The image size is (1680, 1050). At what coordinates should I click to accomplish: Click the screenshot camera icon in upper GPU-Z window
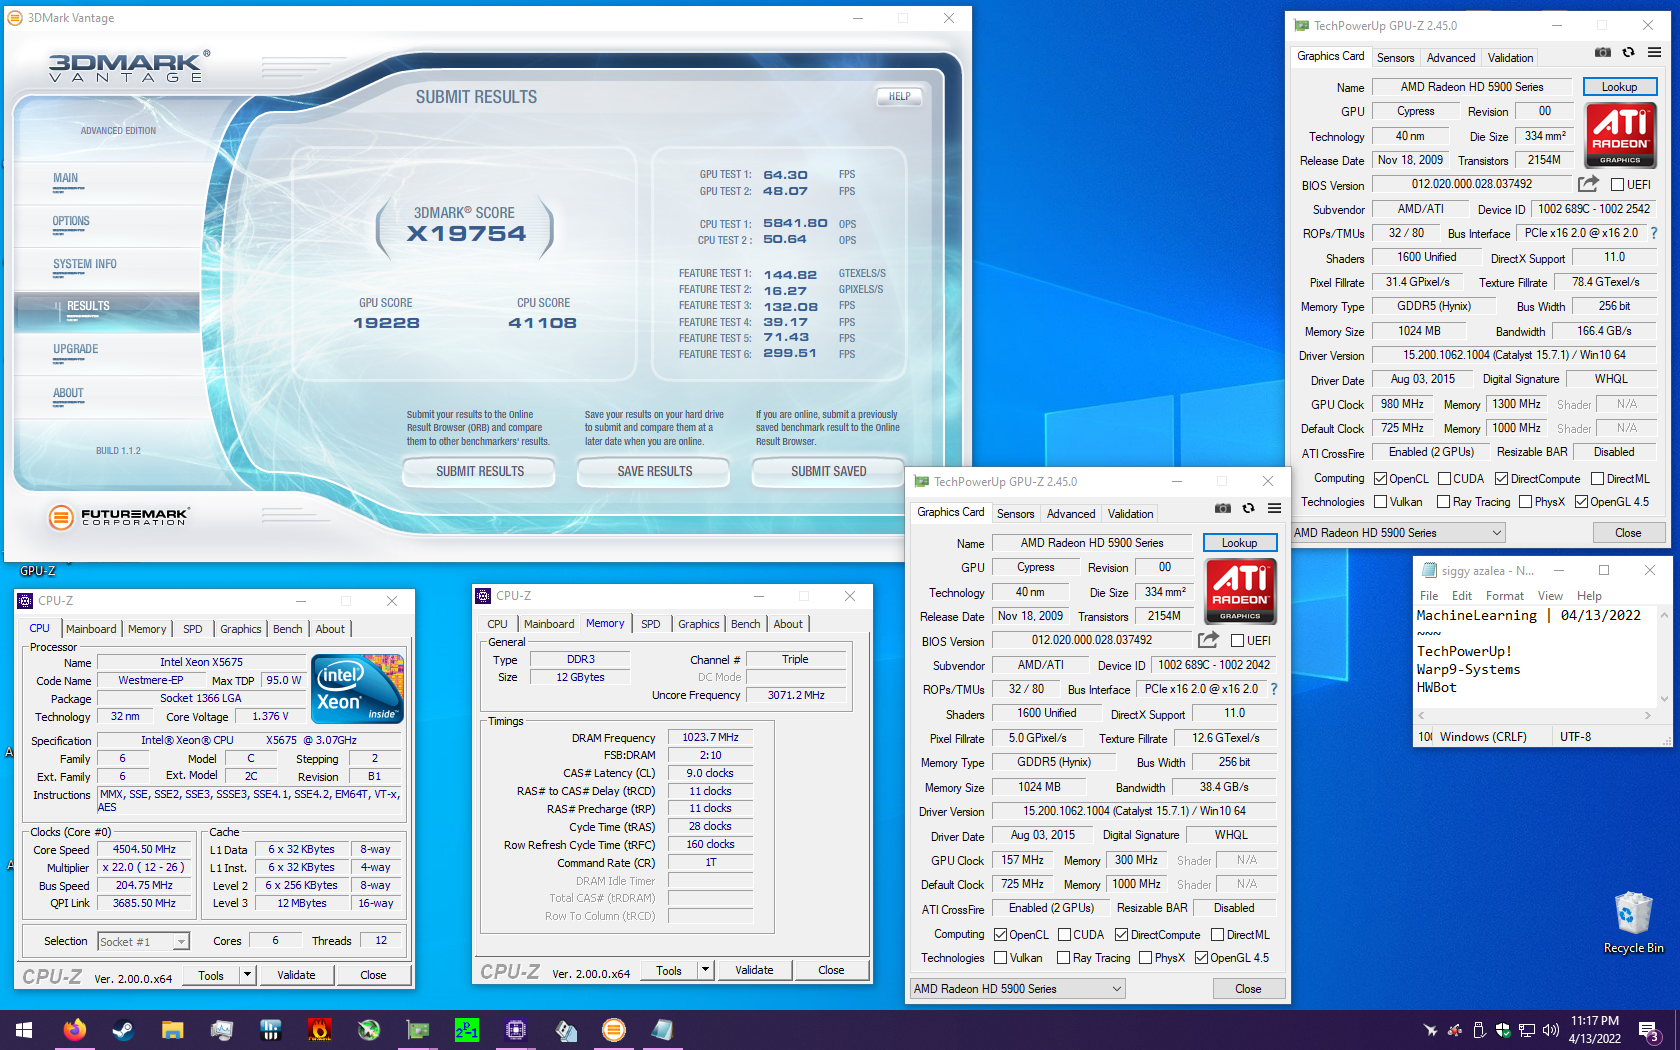tap(1602, 52)
